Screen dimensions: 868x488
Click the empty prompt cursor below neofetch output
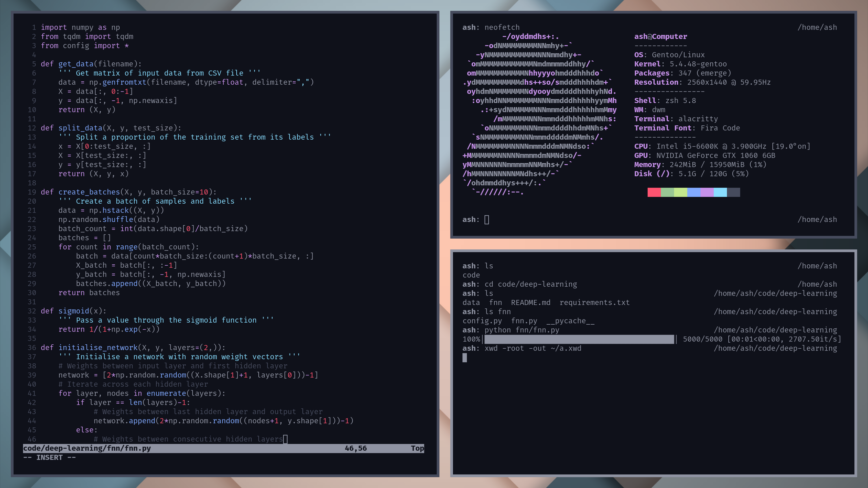tap(486, 219)
